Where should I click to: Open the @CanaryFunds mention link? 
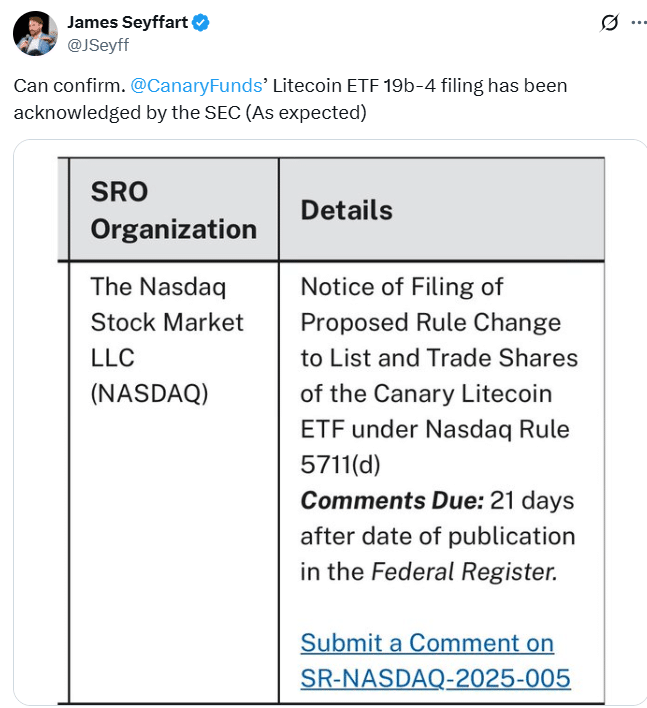194,86
